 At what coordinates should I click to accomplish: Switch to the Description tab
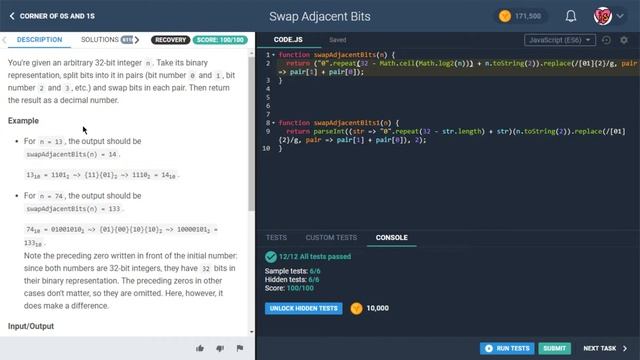pos(39,40)
